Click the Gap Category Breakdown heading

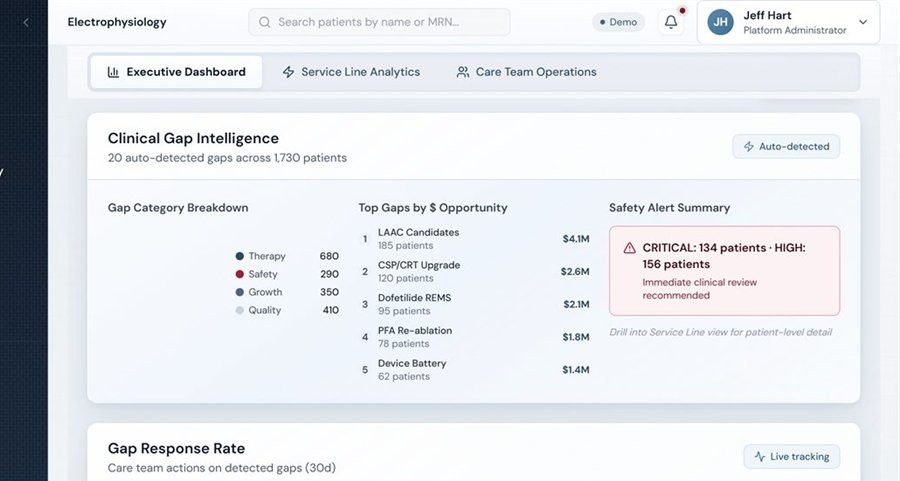click(x=178, y=208)
